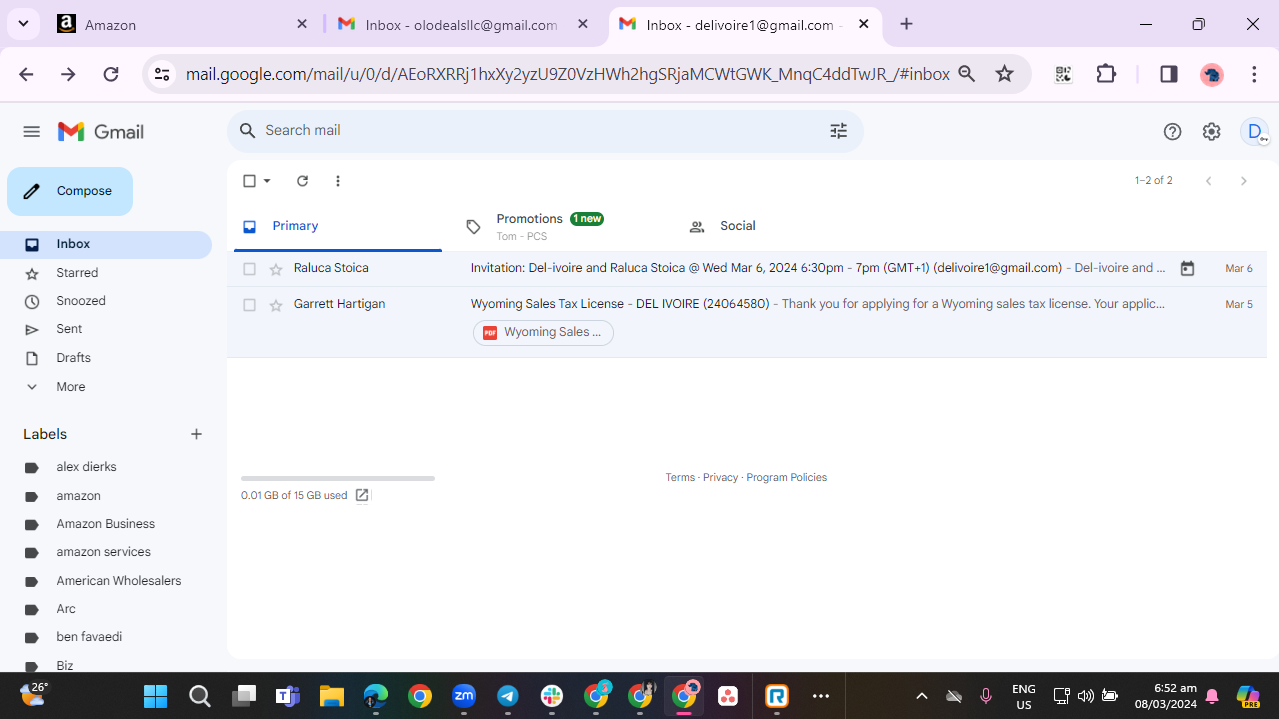Bookmark this page with the star
The height and width of the screenshot is (719, 1279).
1005,74
